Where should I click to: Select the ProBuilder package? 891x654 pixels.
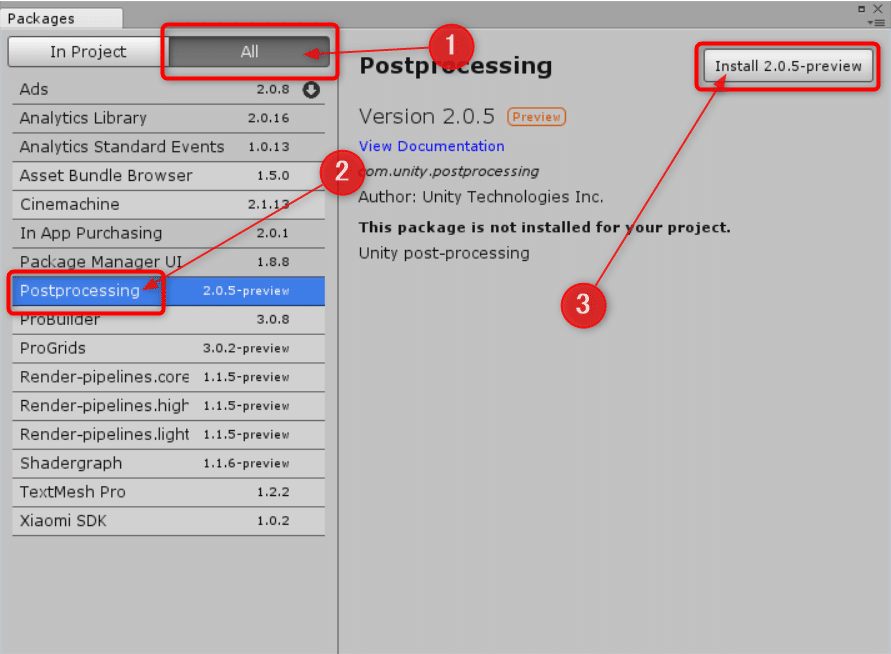[x=168, y=319]
